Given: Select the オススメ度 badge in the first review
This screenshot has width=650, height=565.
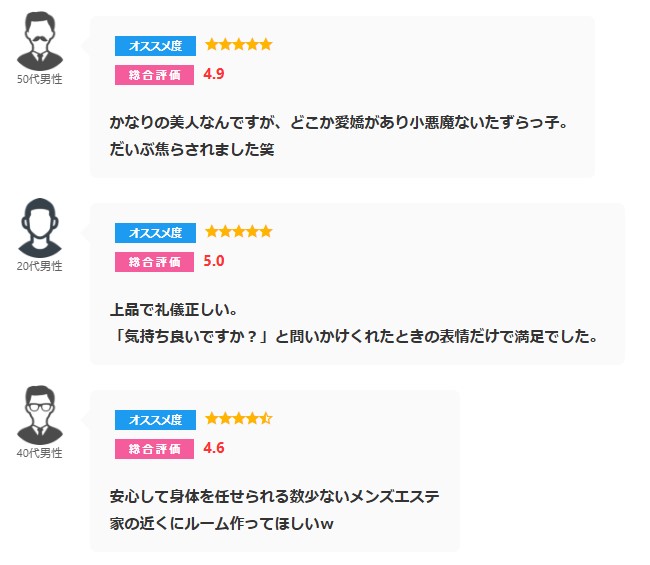Looking at the screenshot, I should coord(155,46).
